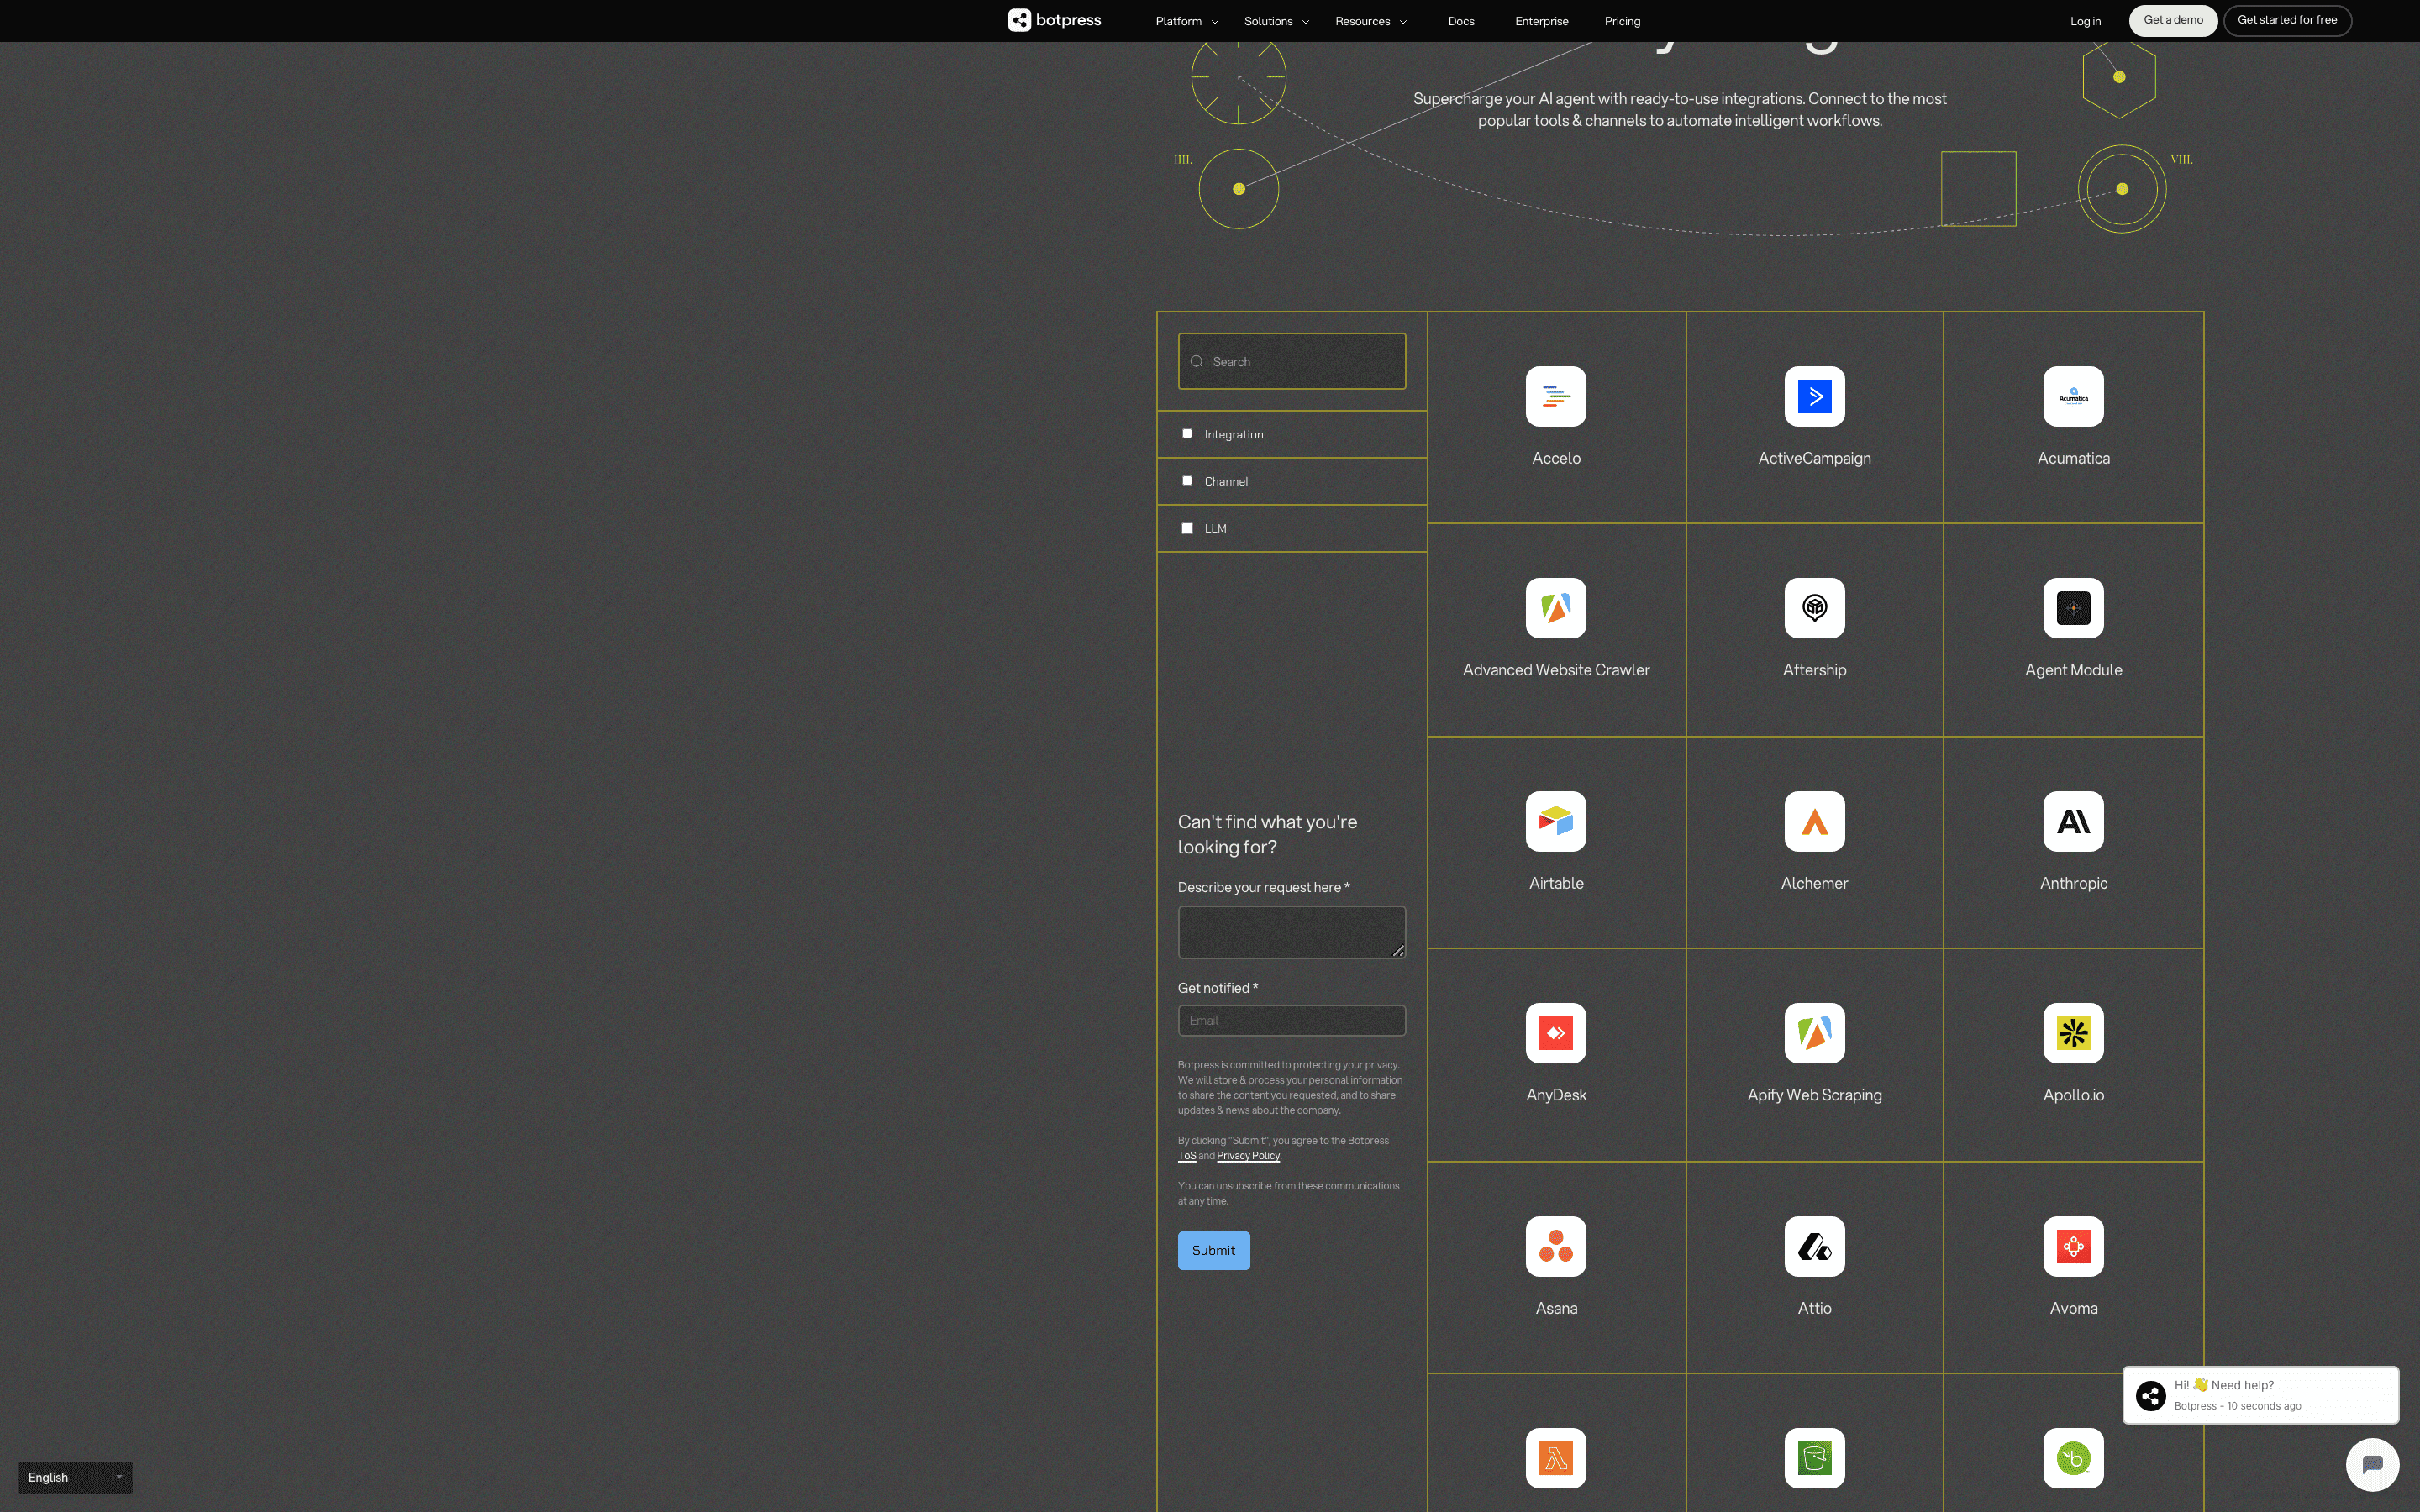Open the green S3 bucket icon
The image size is (2420, 1512).
pos(1814,1458)
